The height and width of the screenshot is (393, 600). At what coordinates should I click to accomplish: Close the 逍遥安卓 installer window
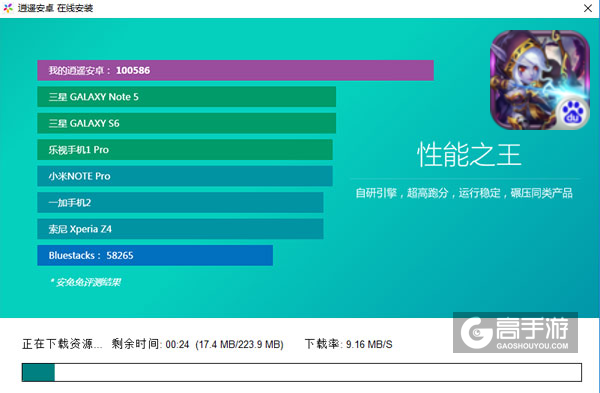(588, 8)
